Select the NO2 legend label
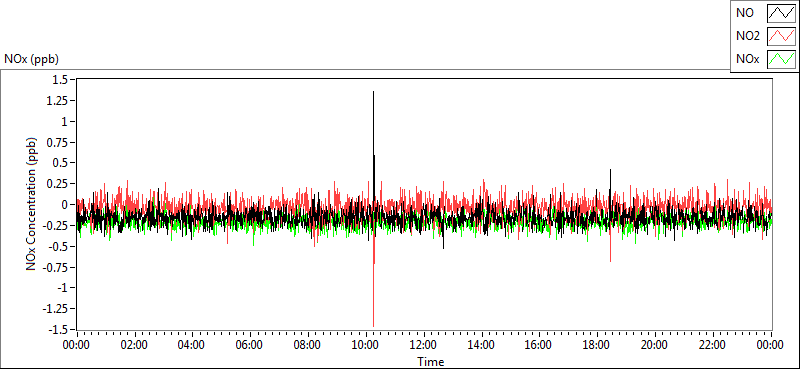The width and height of the screenshot is (800, 369). 747,36
